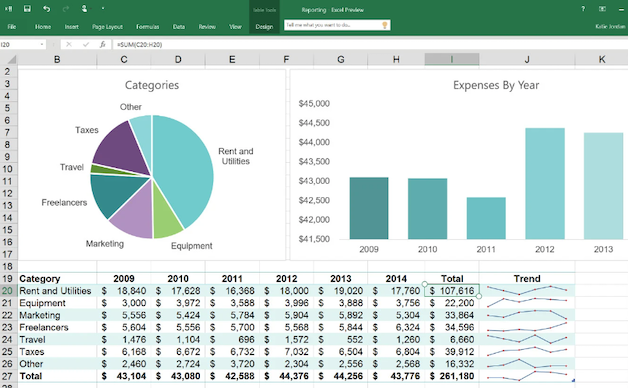Select row 27 header
This screenshot has height=388, width=628.
pyautogui.click(x=8, y=376)
